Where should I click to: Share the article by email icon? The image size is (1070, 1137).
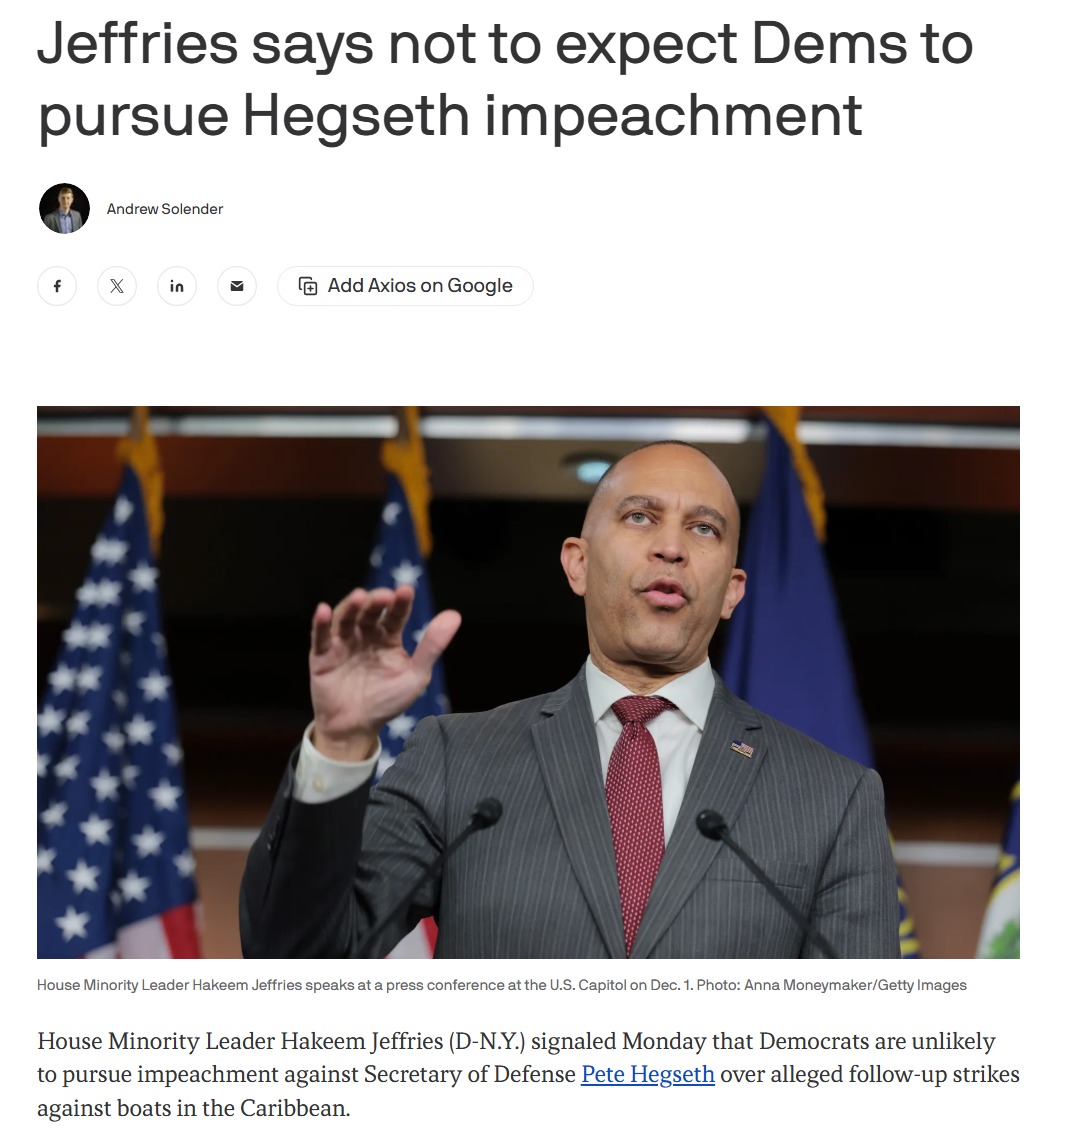pos(237,286)
